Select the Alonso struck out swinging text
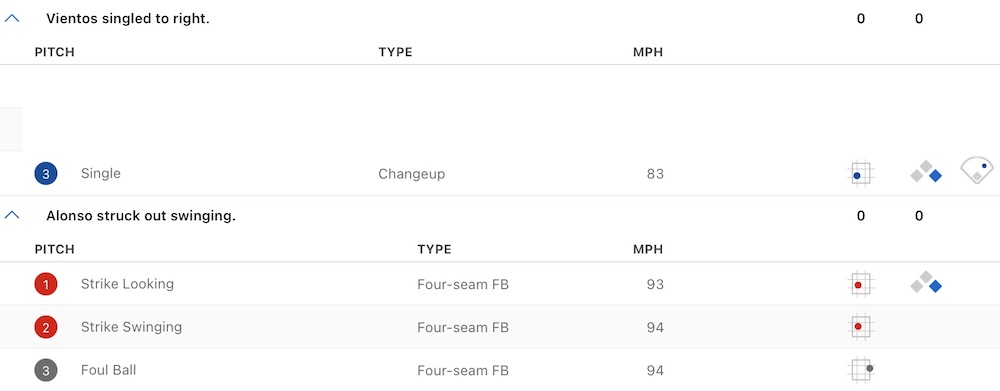Screen dimensions: 1000x391 (x=141, y=216)
